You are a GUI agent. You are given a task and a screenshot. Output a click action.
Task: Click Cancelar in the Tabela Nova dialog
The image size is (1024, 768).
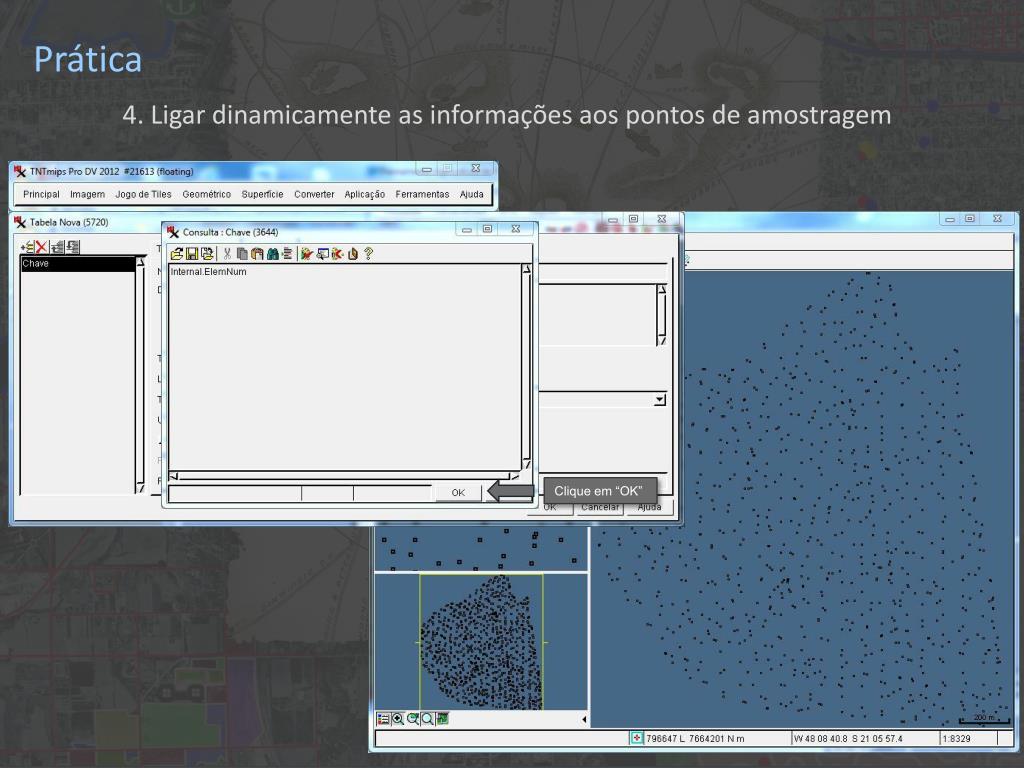point(600,507)
